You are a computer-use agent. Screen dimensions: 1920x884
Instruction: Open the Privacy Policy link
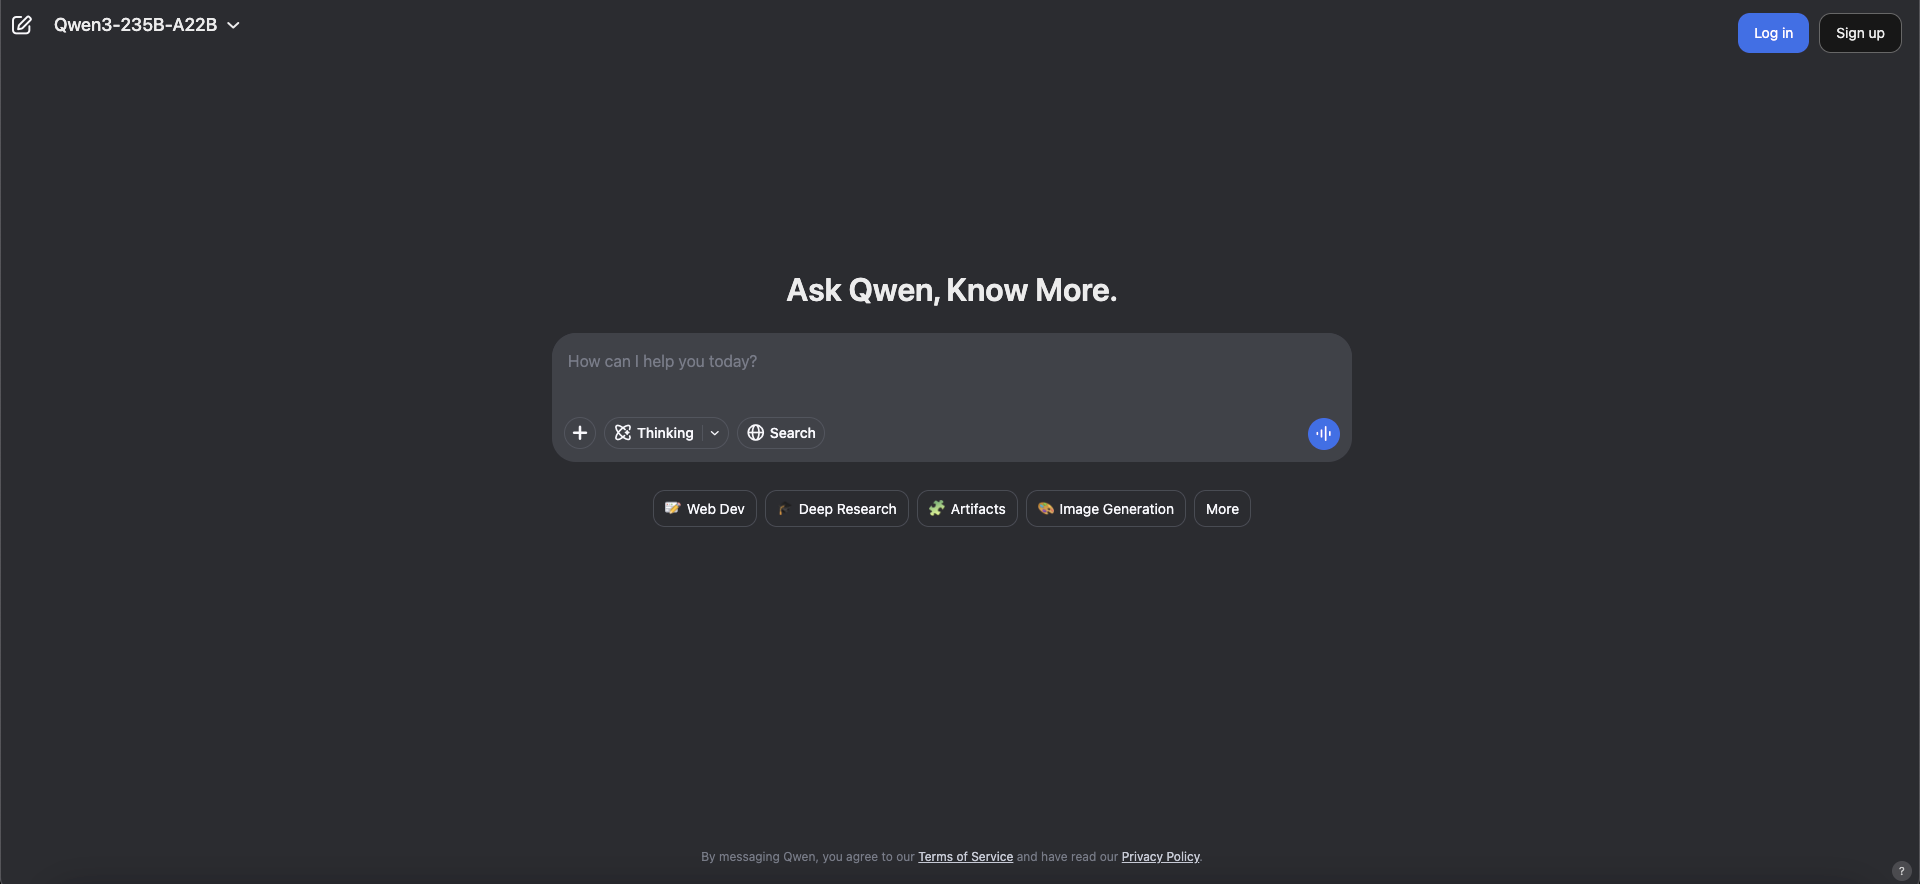pos(1160,857)
